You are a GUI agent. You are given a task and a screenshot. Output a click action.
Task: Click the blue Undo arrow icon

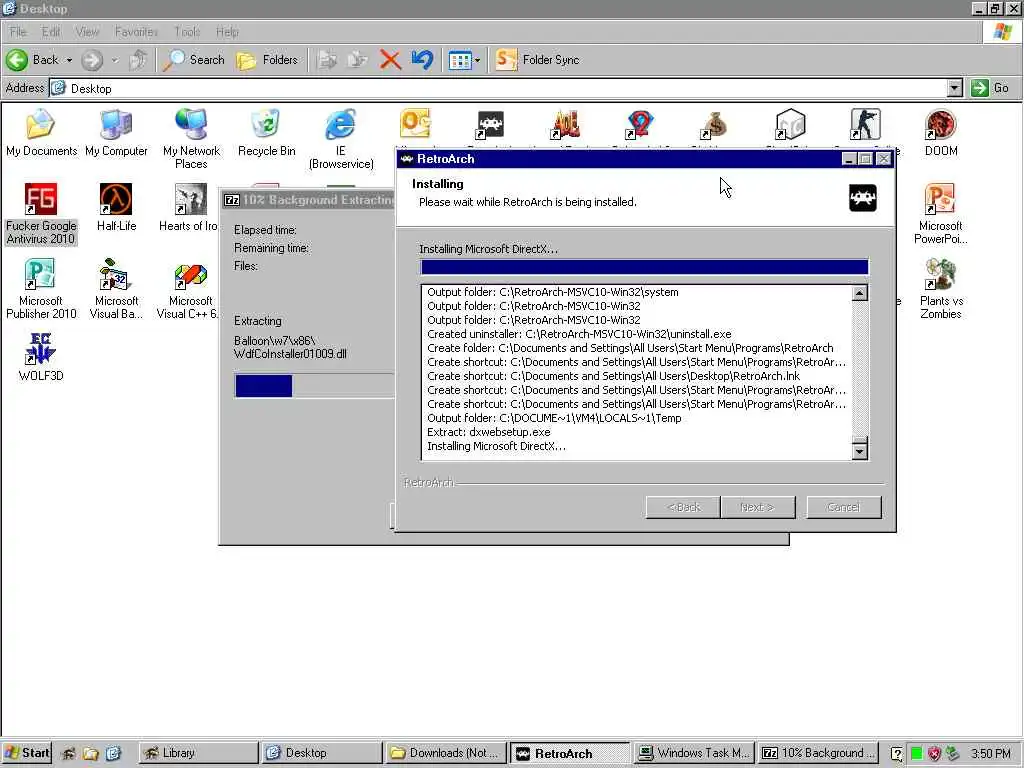[x=422, y=60]
